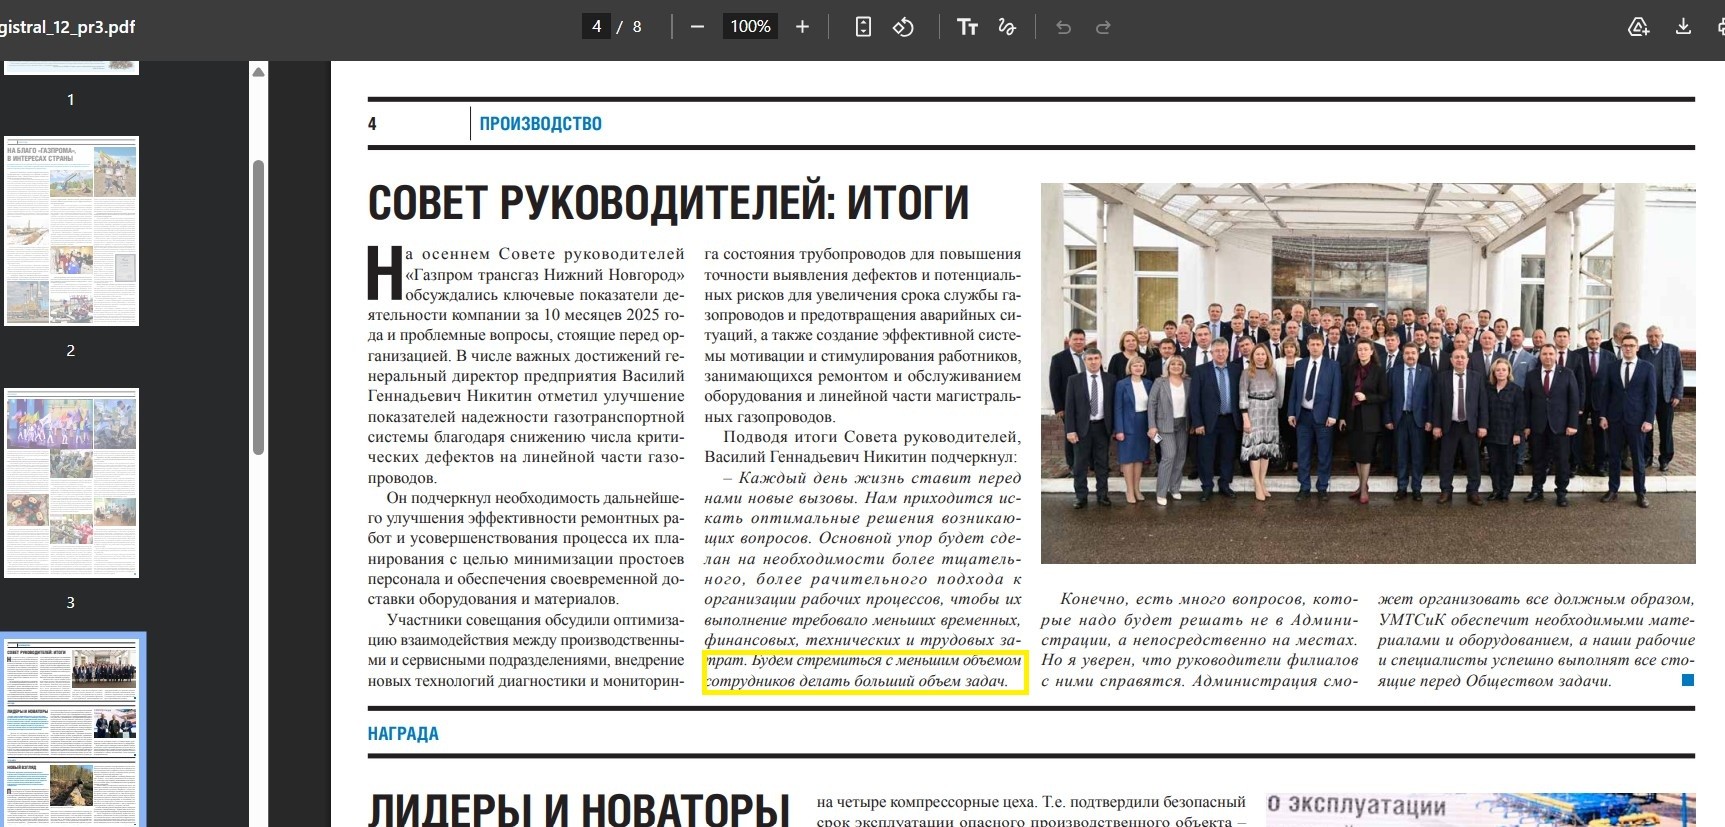
Task: Click the НАГРАДА section label
Action: 403,734
